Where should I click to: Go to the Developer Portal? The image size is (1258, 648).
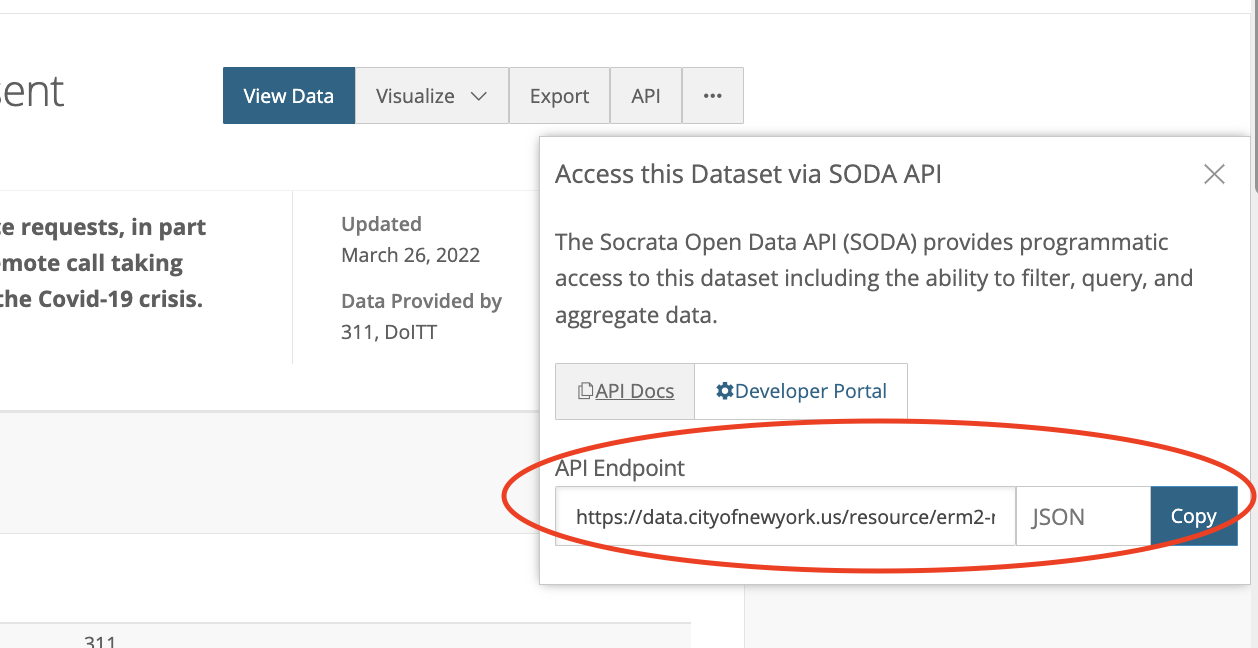point(810,391)
